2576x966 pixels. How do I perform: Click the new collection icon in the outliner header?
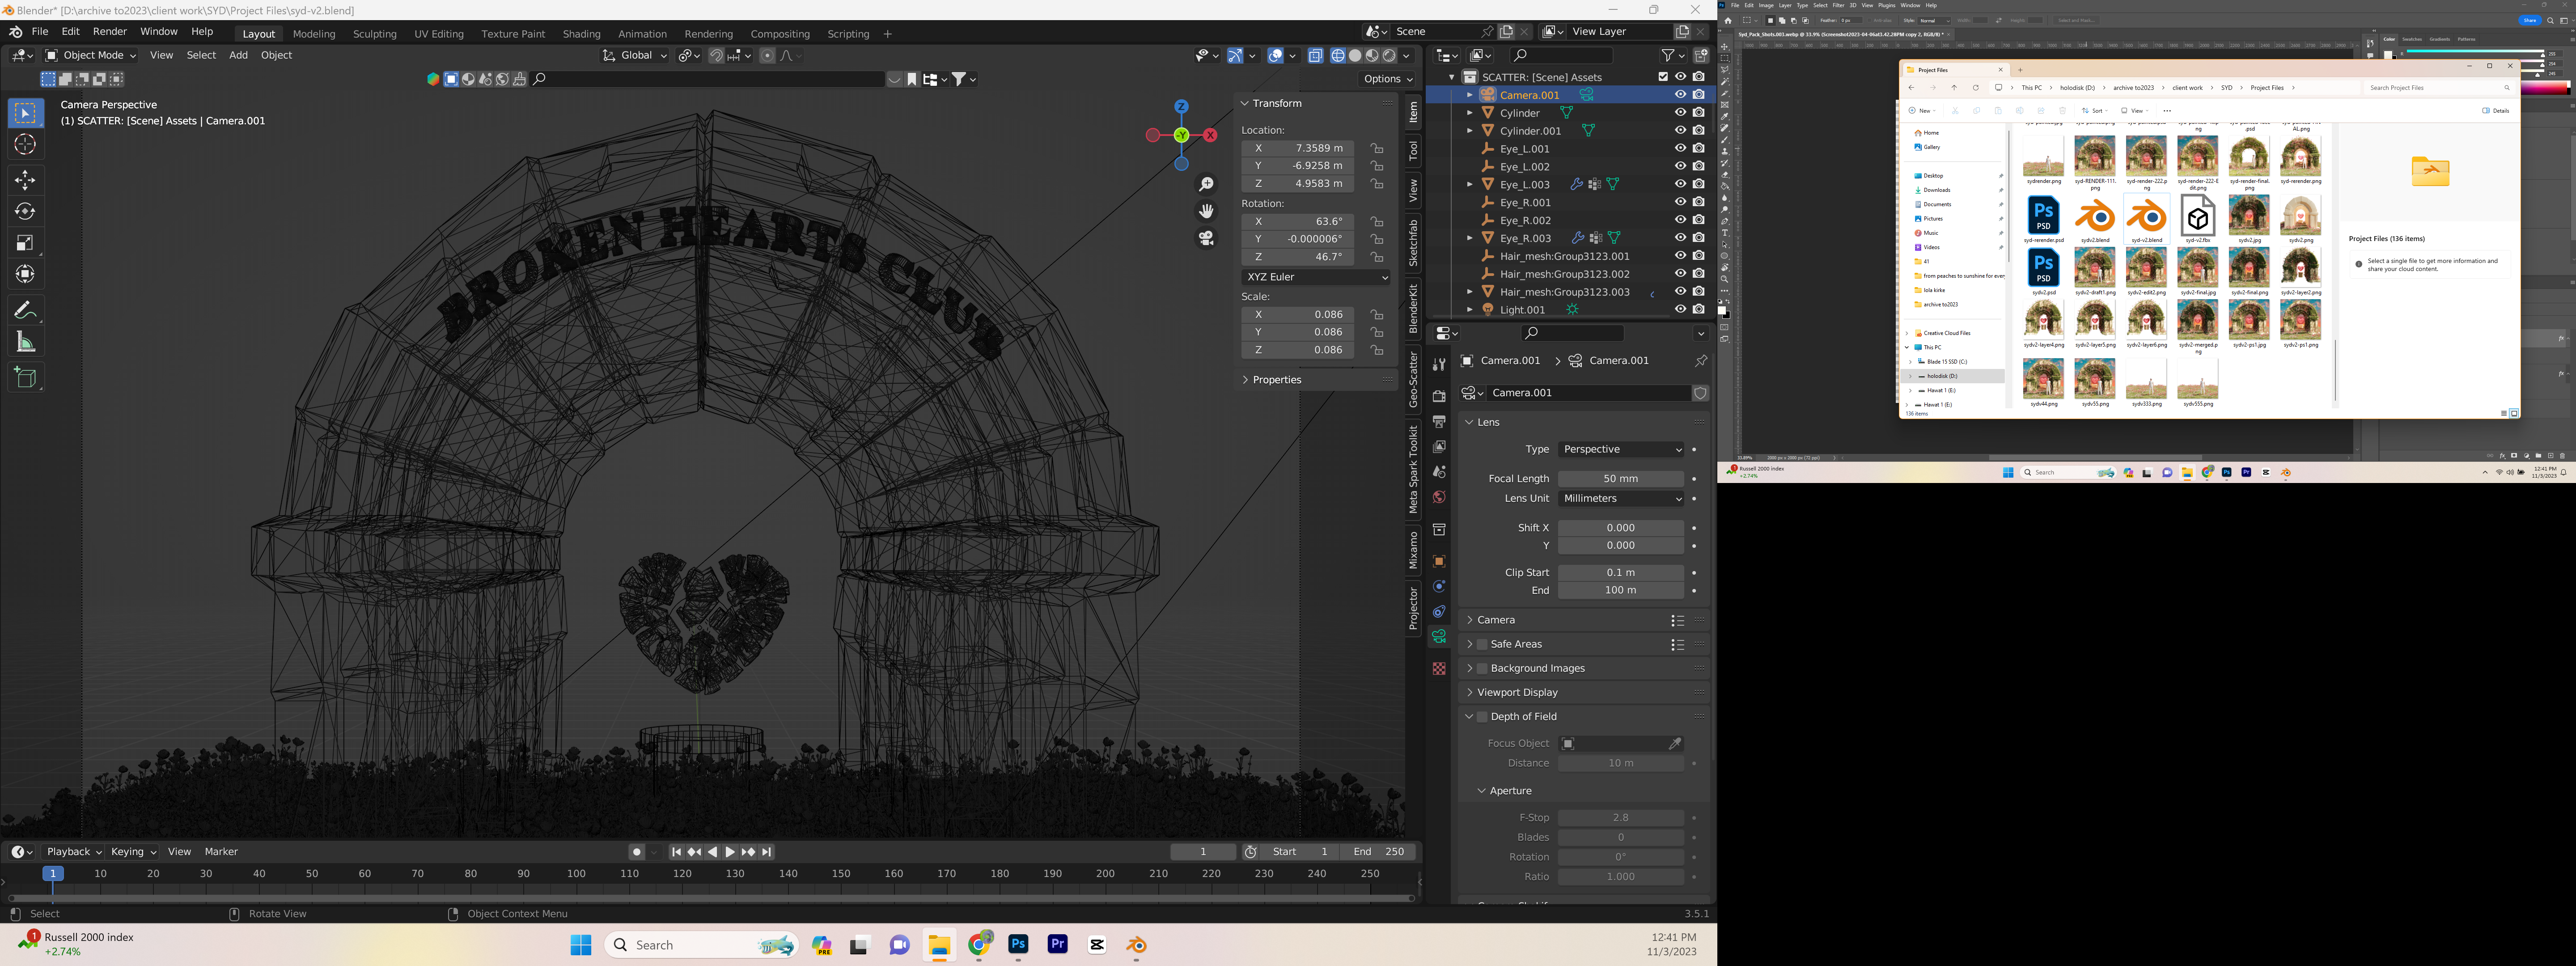1700,56
